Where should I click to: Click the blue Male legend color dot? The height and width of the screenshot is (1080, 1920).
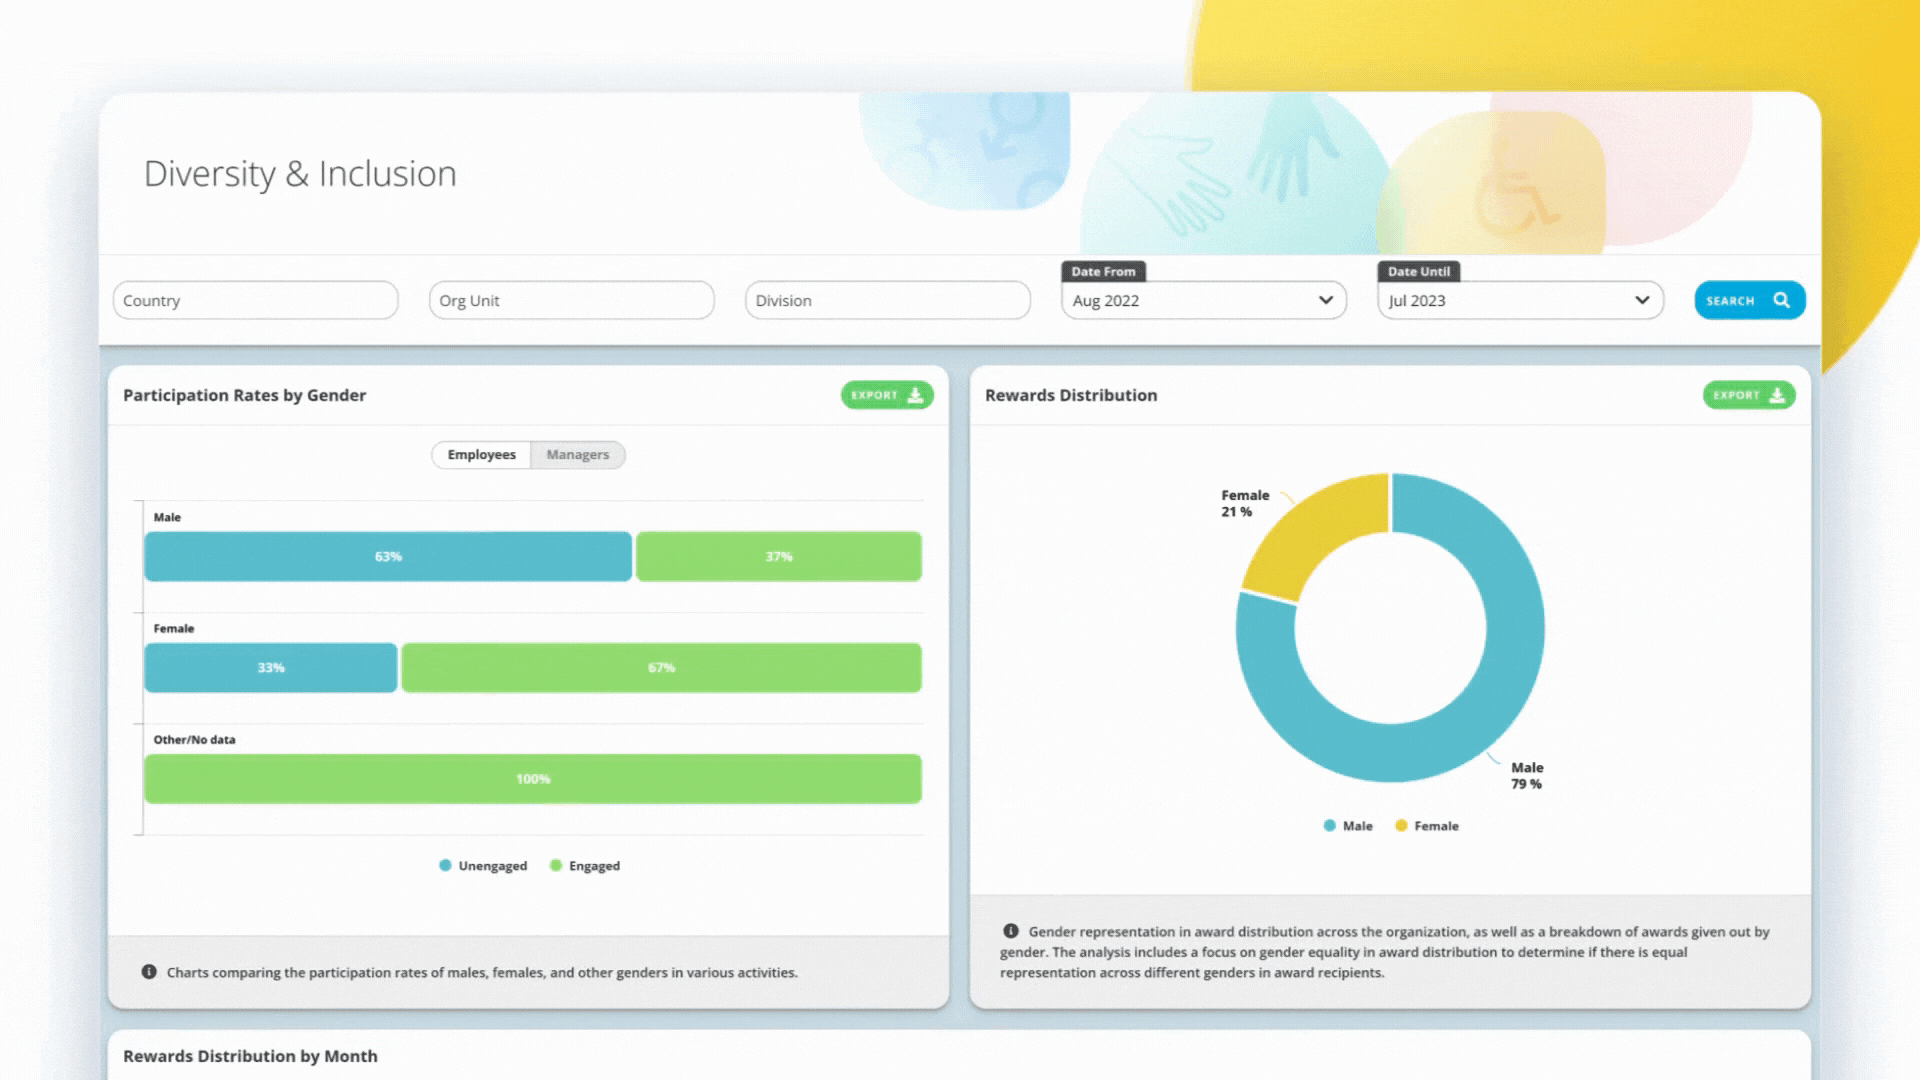tap(1329, 825)
